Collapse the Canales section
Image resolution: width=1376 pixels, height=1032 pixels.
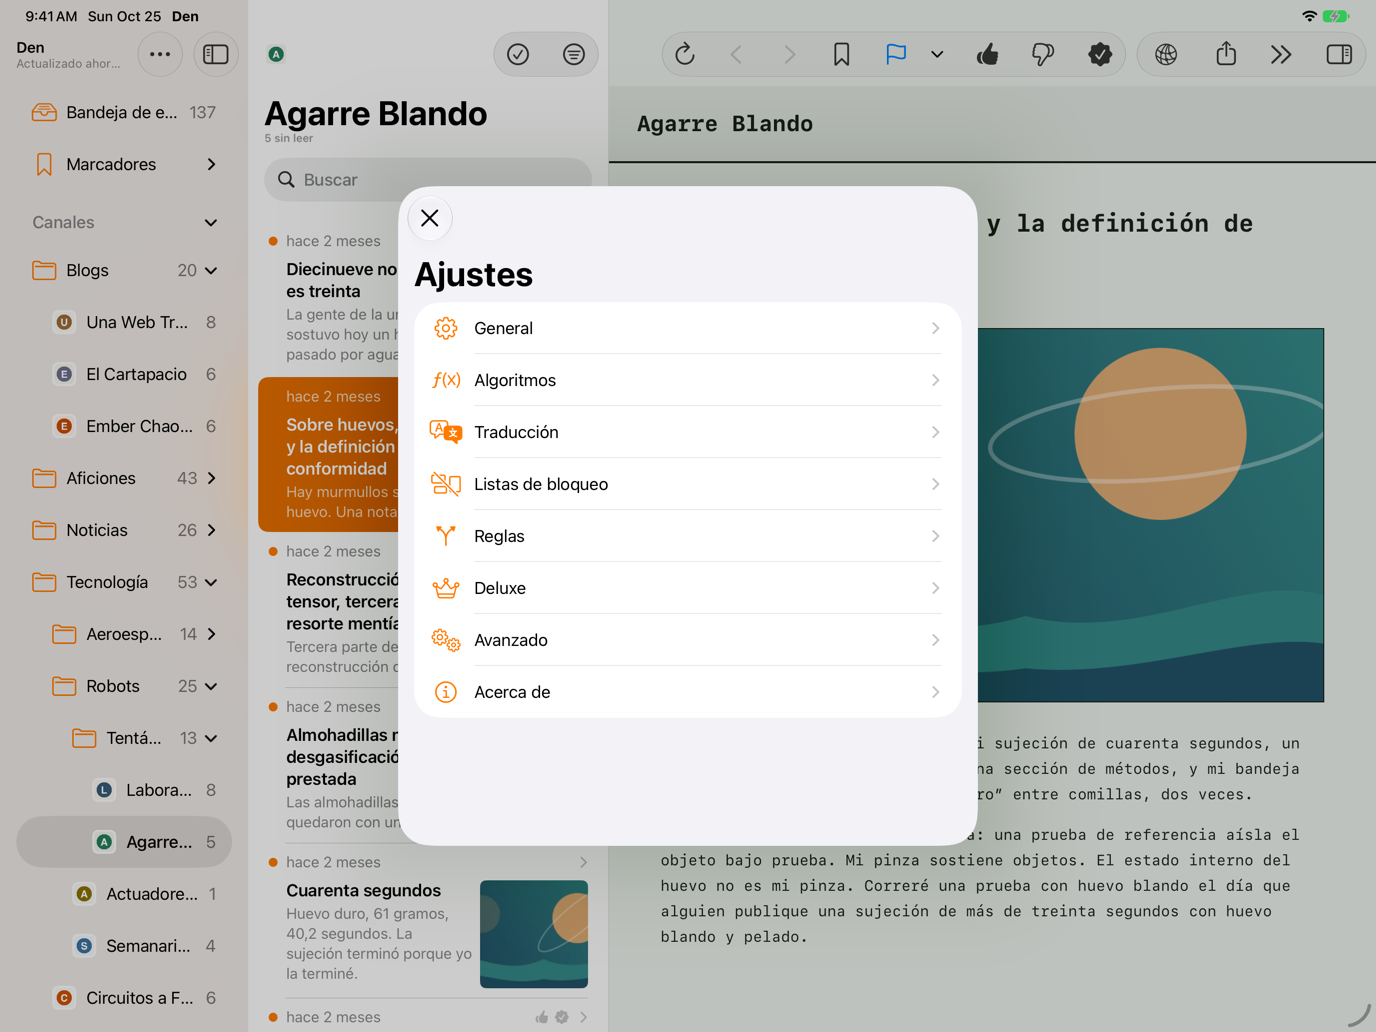211,222
